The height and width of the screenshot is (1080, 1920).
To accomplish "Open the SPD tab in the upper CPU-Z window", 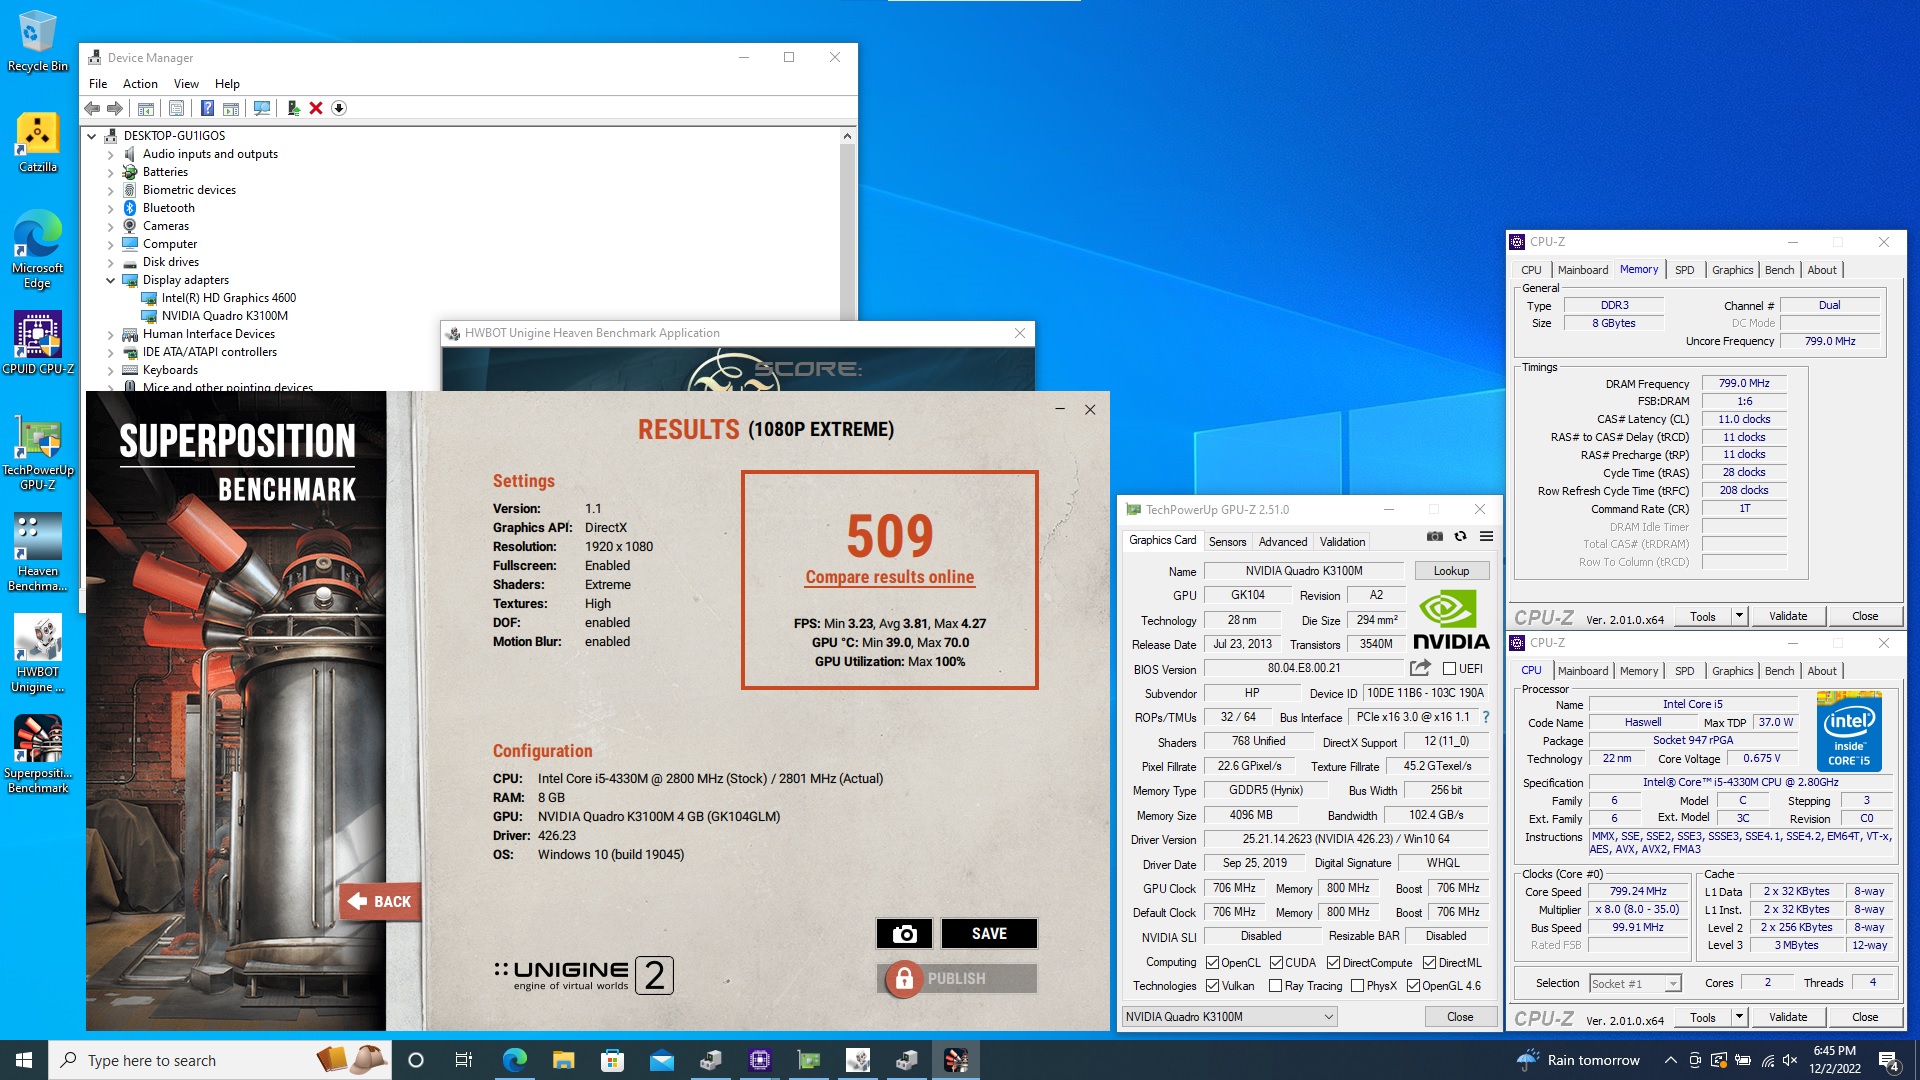I will [x=1684, y=270].
